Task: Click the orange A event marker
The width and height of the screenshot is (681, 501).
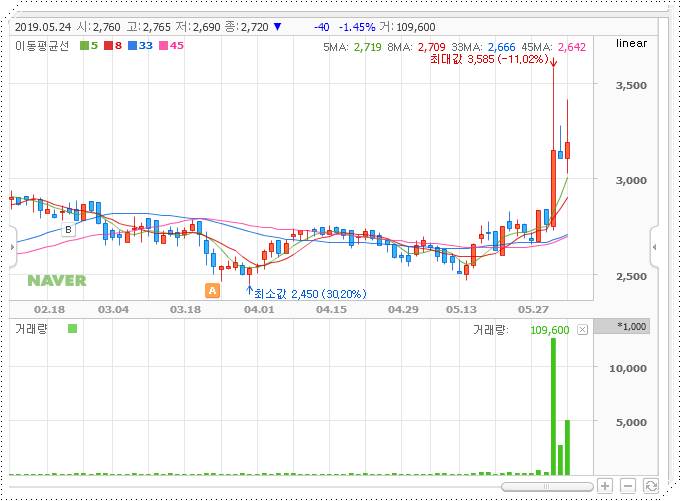Action: 212,290
